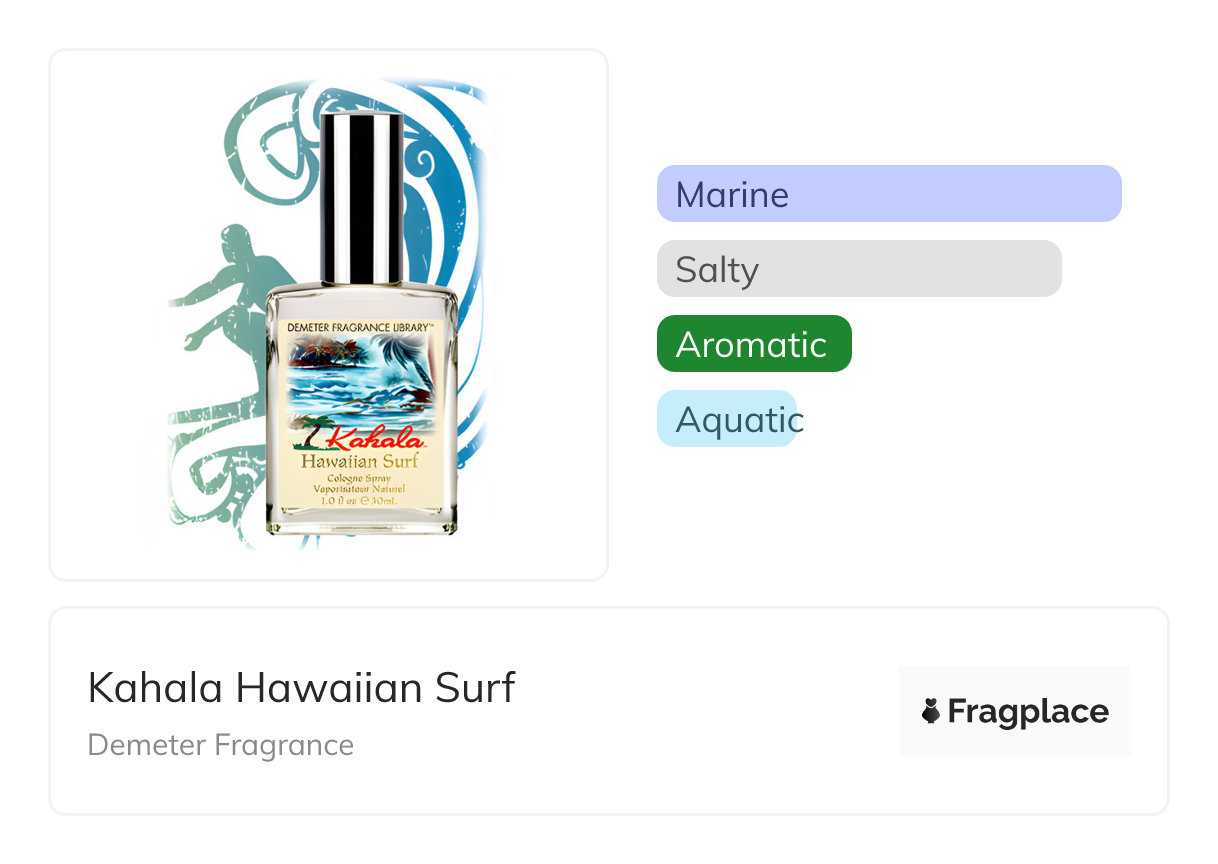
Task: Click the Kahala Hawaiian Surf title
Action: 301,688
